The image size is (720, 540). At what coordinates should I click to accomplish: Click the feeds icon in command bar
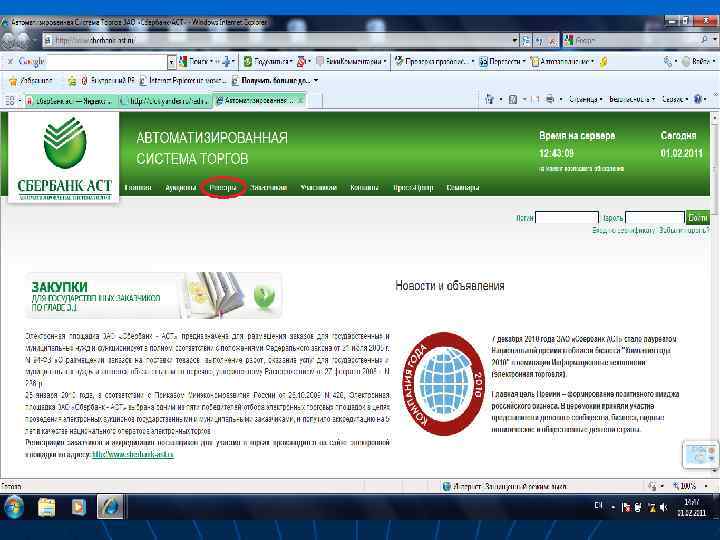tap(513, 99)
